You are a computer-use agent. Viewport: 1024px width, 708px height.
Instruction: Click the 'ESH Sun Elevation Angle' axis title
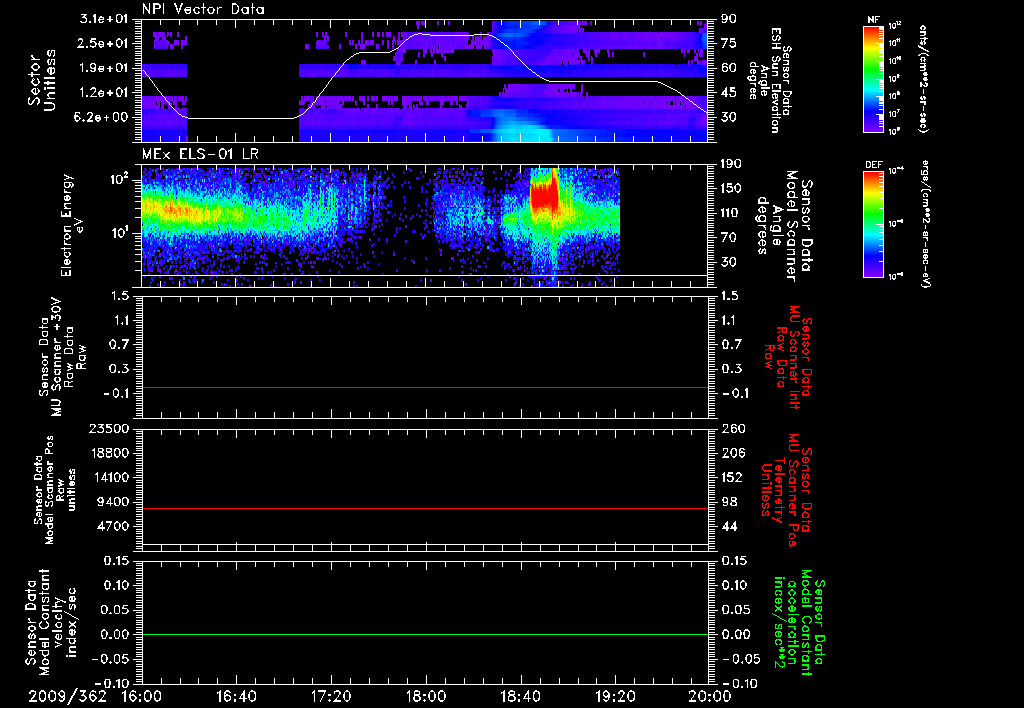point(765,80)
